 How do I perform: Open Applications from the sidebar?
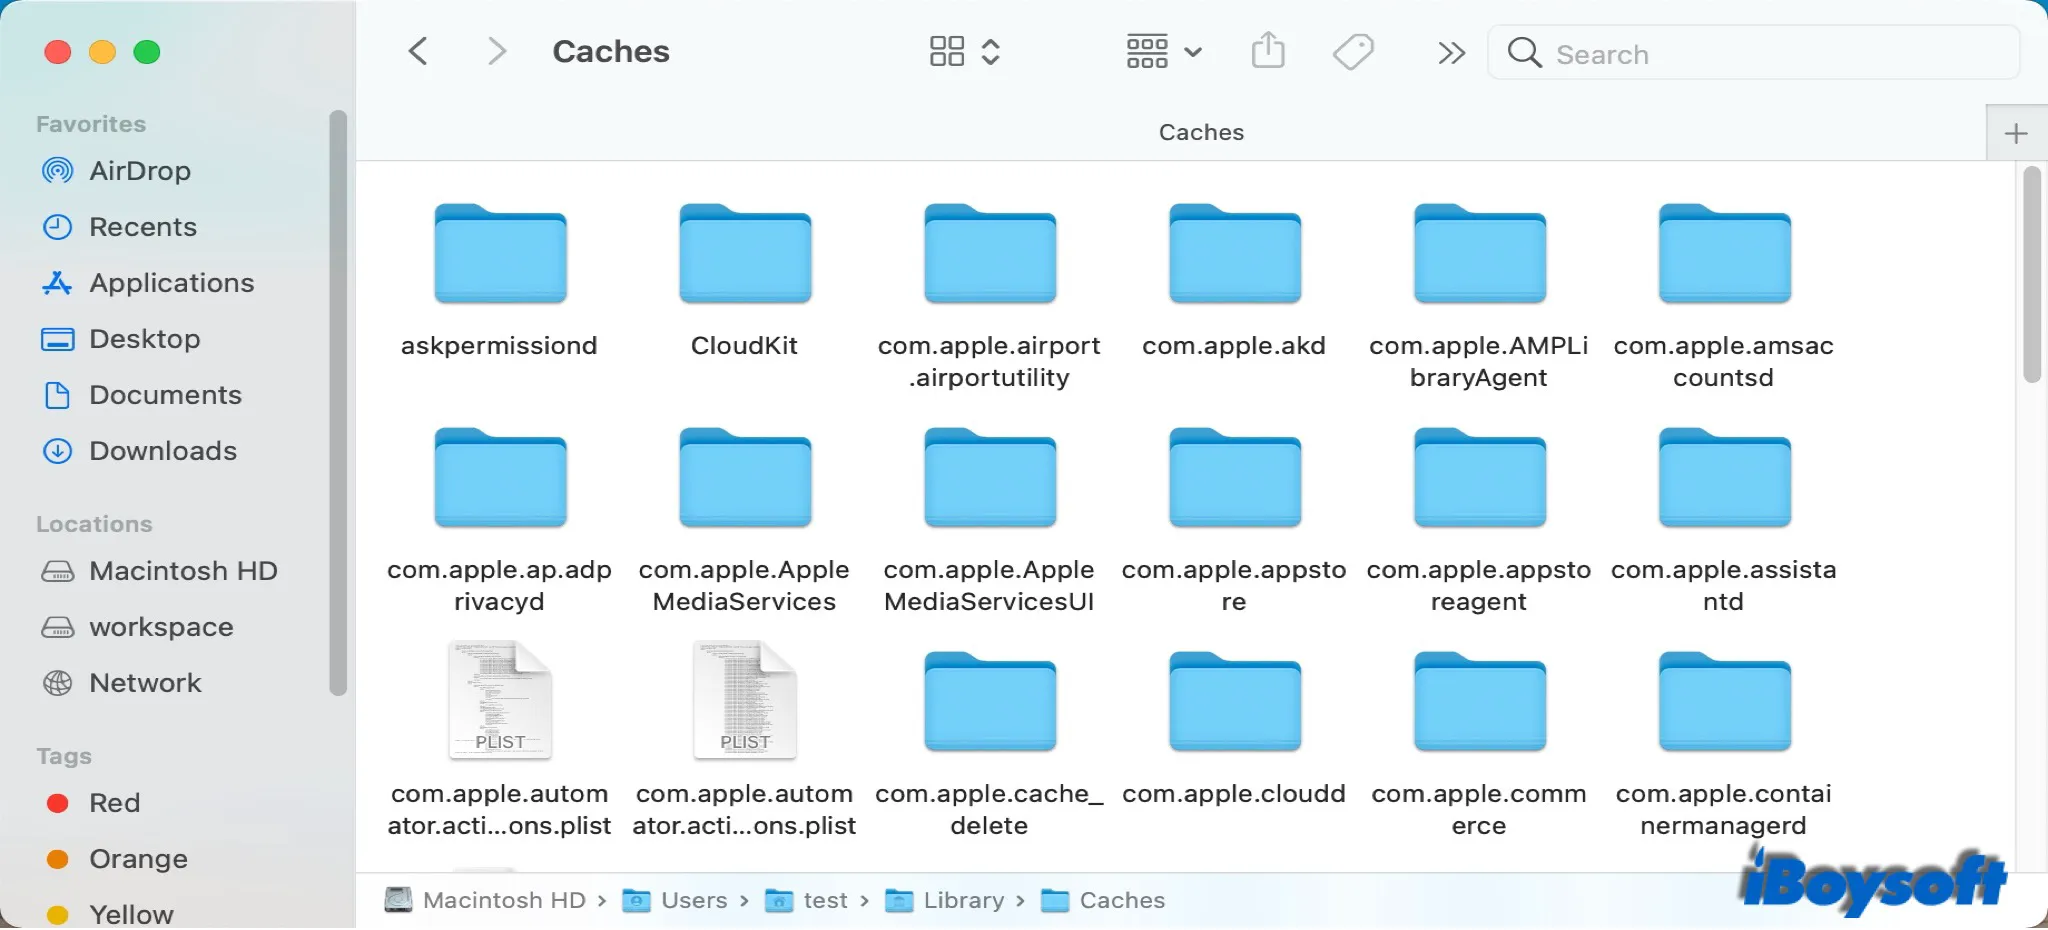[171, 283]
